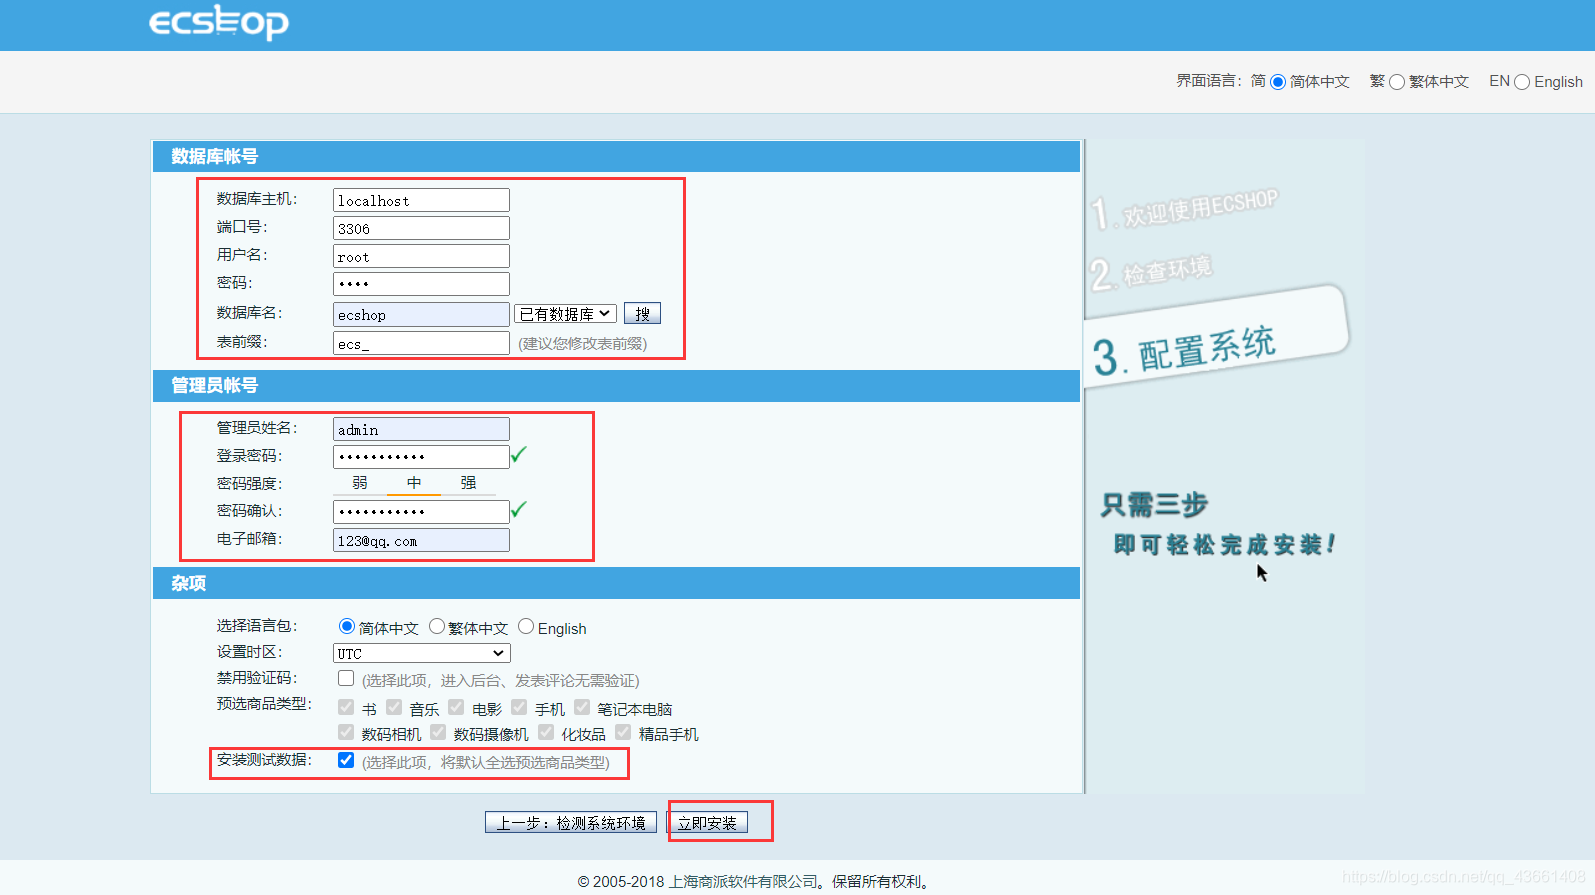Choose 简体中文 language pack radio in 杂项
The image size is (1595, 895).
click(x=347, y=626)
